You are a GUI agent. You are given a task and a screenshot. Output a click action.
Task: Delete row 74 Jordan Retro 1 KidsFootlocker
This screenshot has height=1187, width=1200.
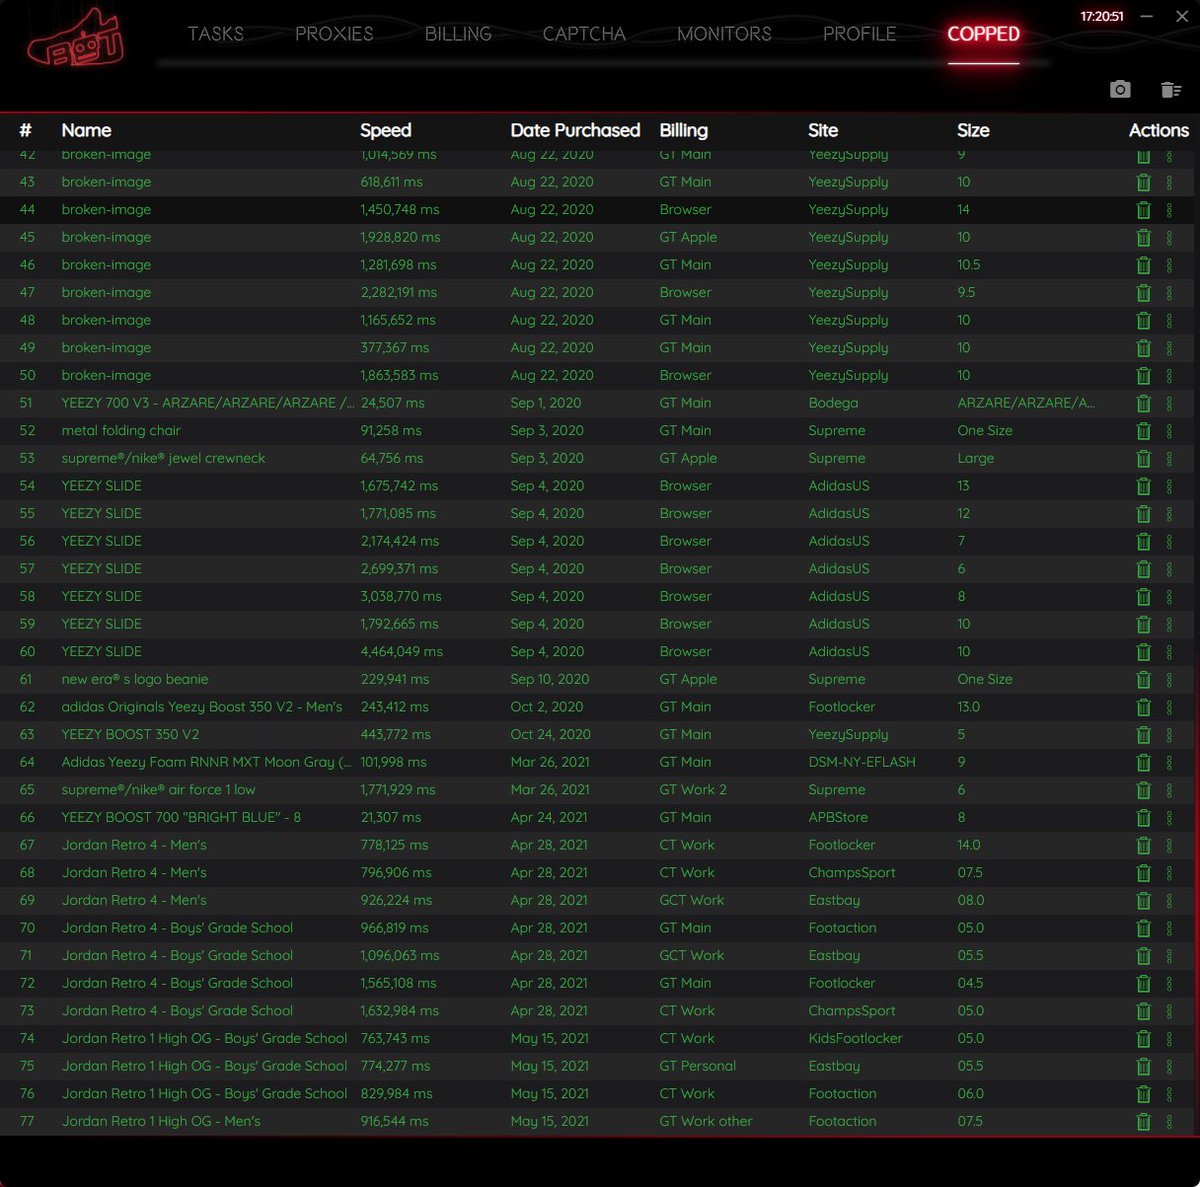1144,1038
